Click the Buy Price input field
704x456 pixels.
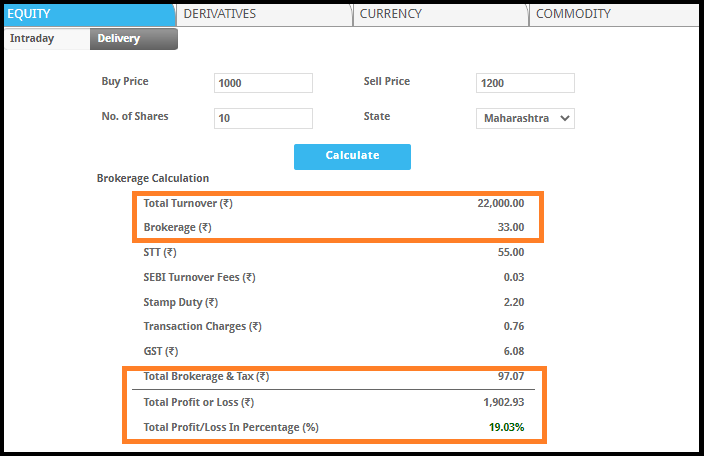click(263, 83)
